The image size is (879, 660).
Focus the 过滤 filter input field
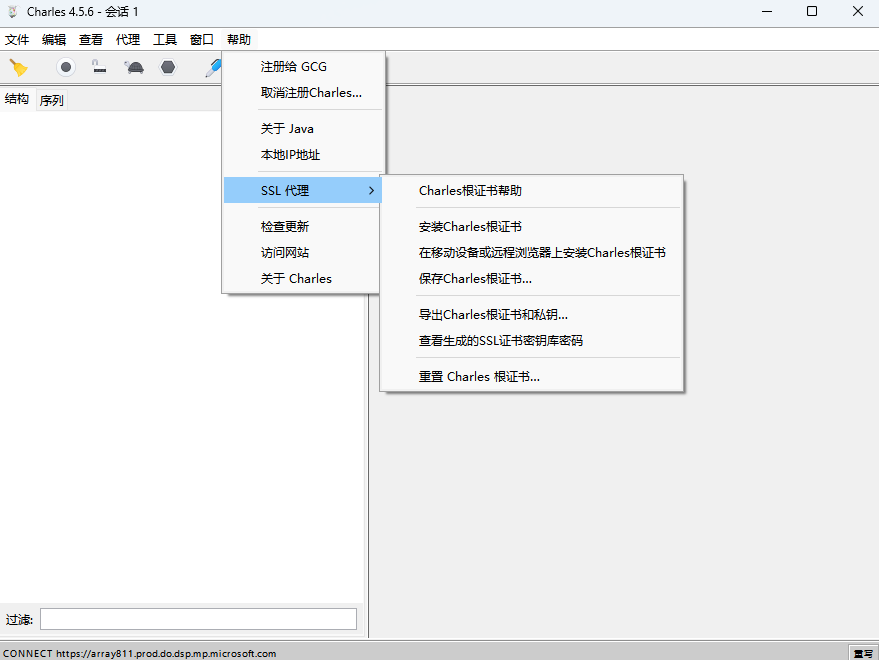[198, 619]
